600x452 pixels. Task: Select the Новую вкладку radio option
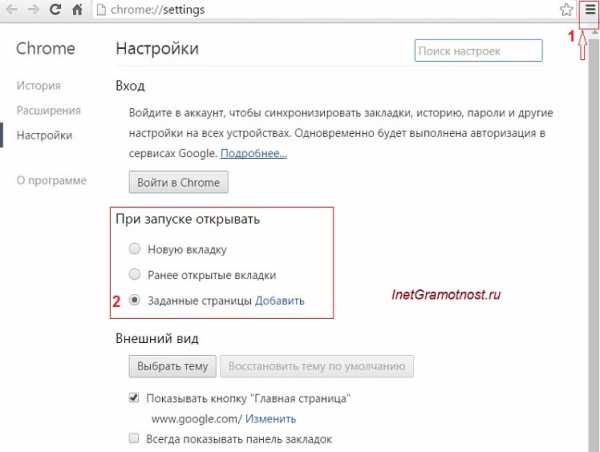tap(134, 249)
